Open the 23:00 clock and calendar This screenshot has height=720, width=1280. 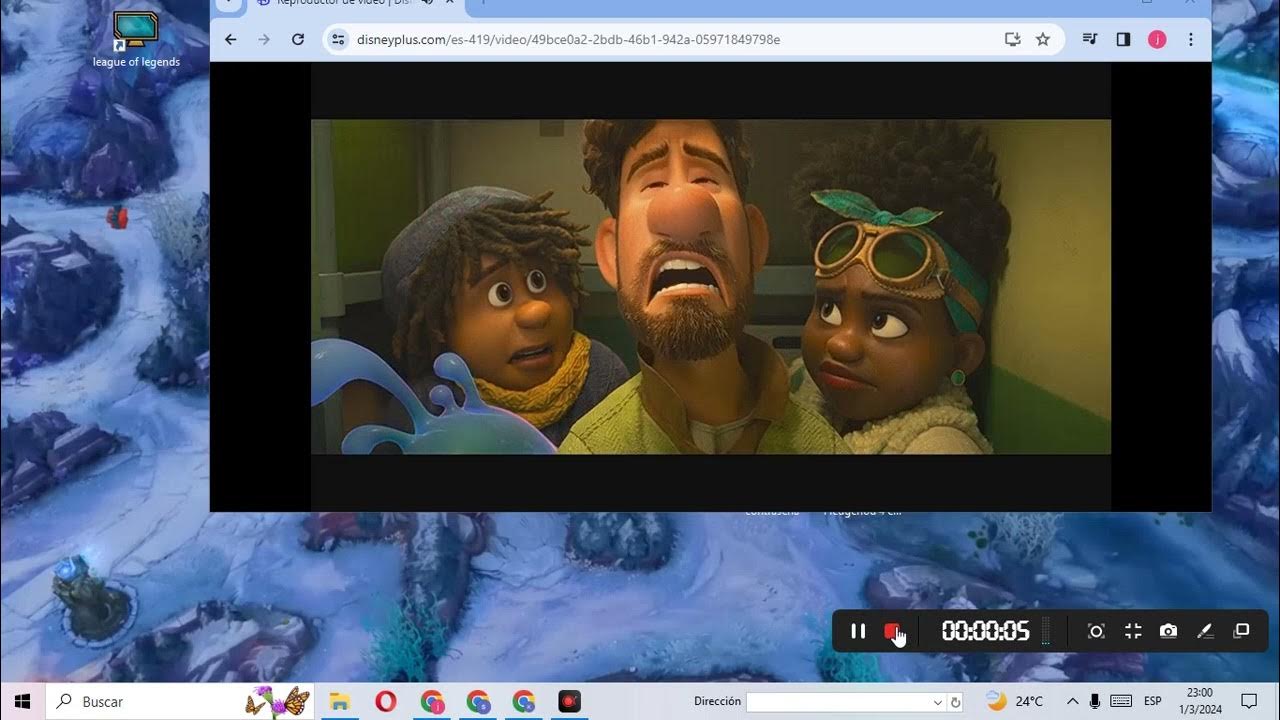click(x=1199, y=701)
